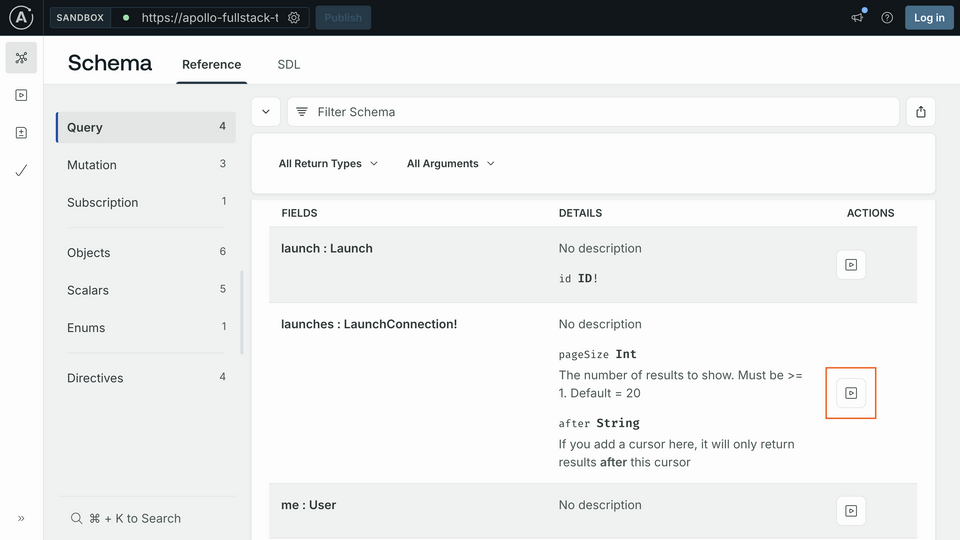This screenshot has height=540, width=960.
Task: Run launch field in Explorer
Action: pos(851,264)
